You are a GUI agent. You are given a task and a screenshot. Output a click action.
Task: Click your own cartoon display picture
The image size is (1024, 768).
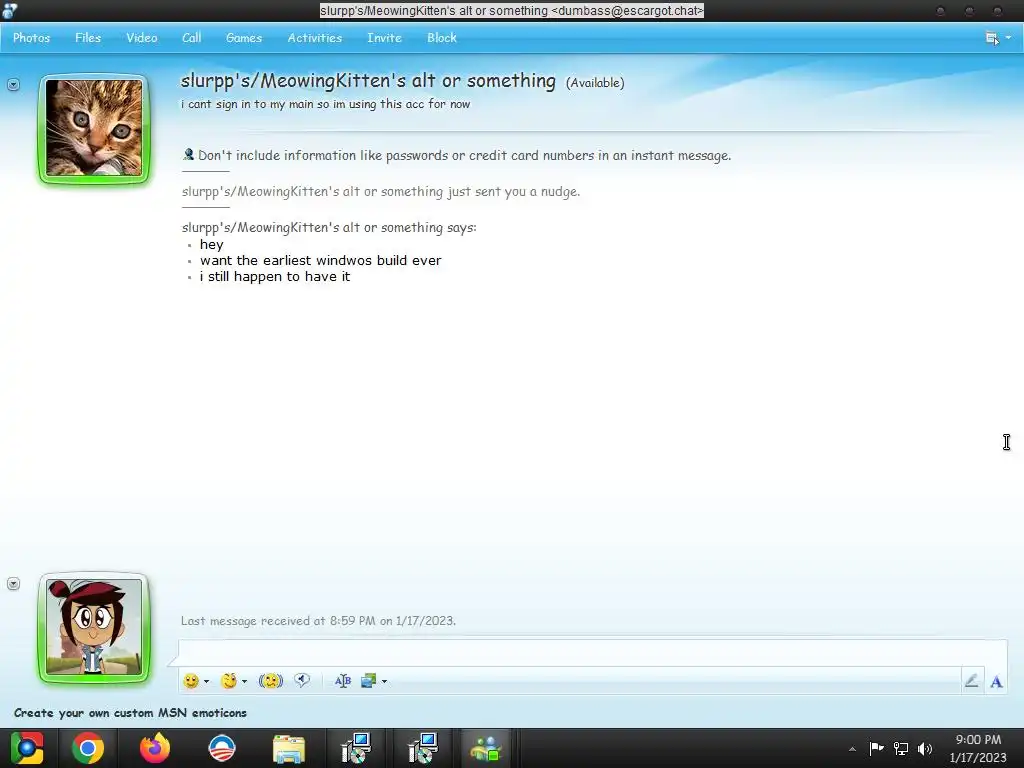(x=94, y=627)
